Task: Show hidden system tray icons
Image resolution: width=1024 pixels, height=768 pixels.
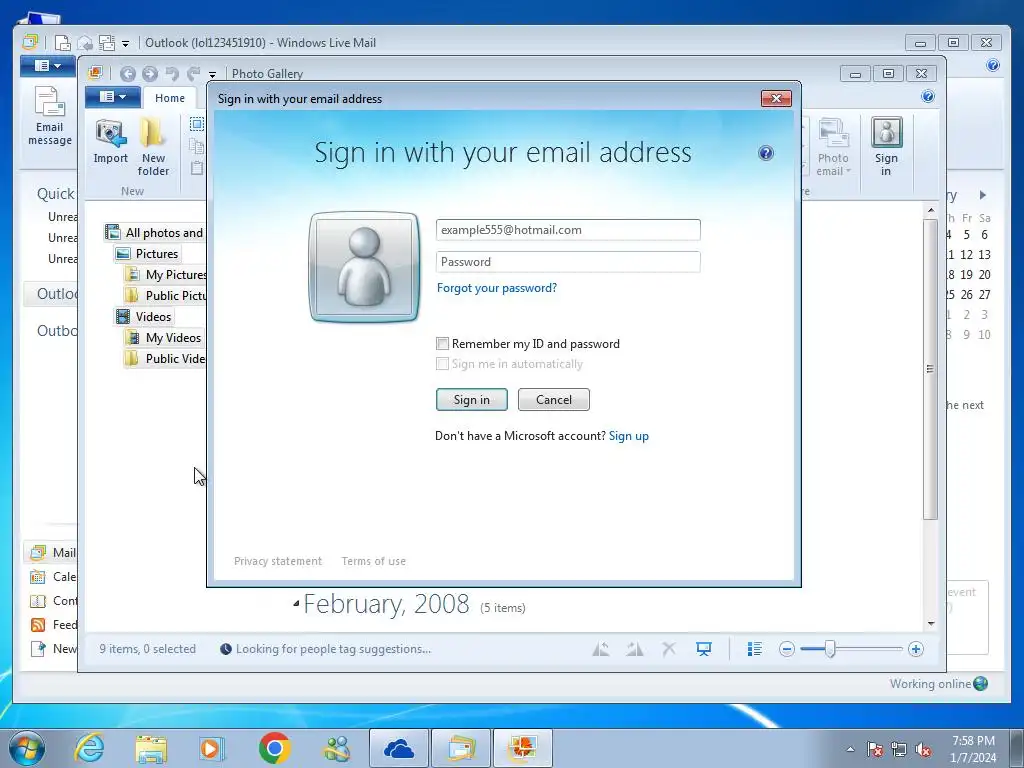Action: coord(850,749)
